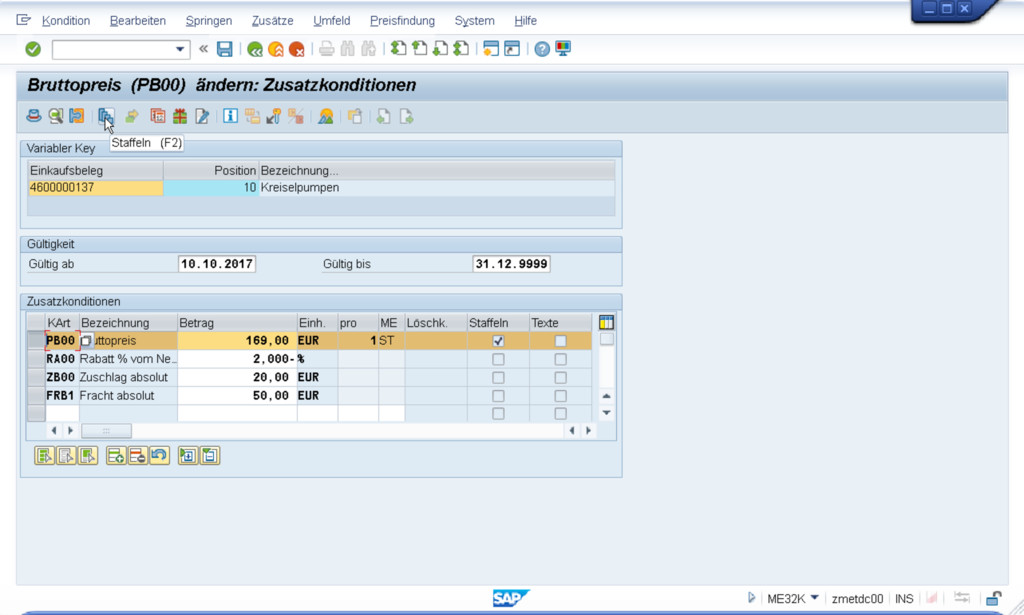Open the Bearbeiten menu
Image resolution: width=1024 pixels, height=615 pixels.
point(138,21)
